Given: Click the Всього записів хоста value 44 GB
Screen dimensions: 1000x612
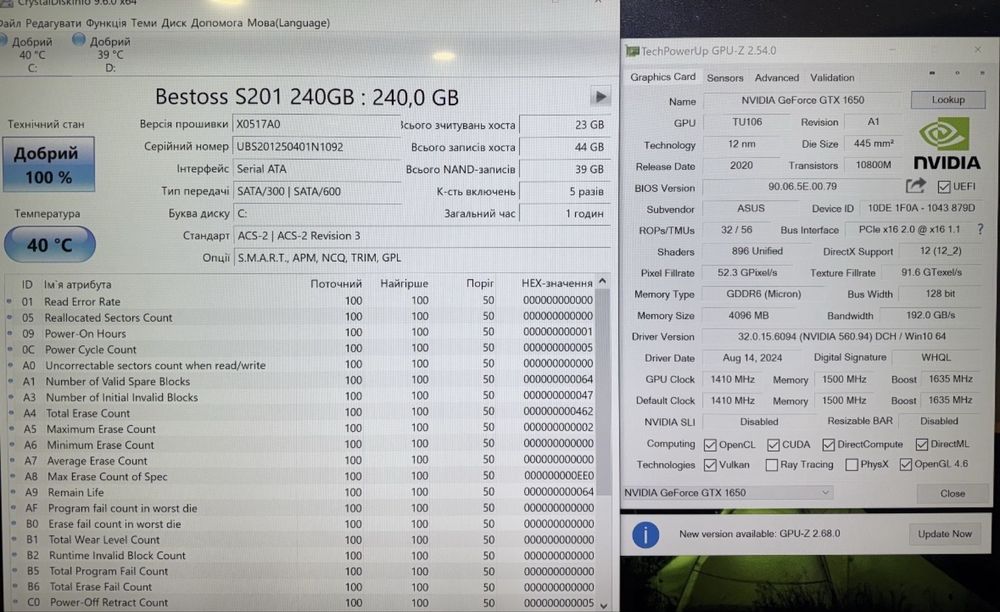Looking at the screenshot, I should click(564, 147).
